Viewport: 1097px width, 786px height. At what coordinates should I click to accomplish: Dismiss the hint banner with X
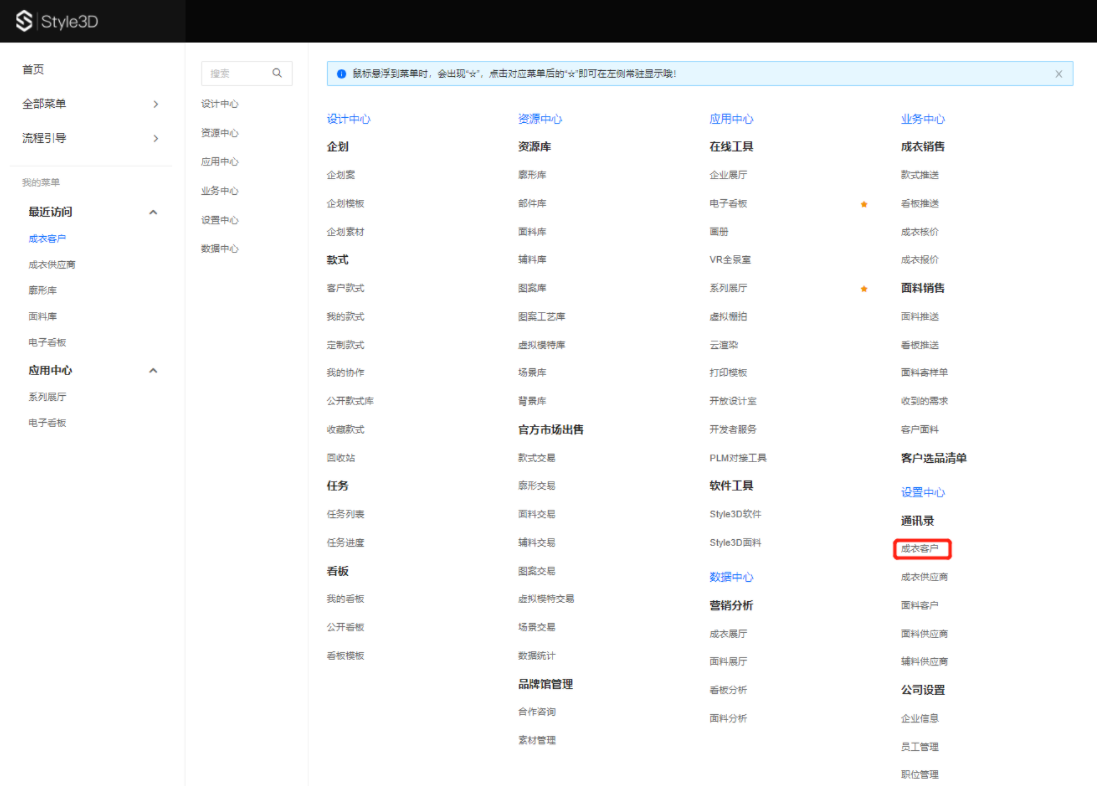[x=1059, y=74]
